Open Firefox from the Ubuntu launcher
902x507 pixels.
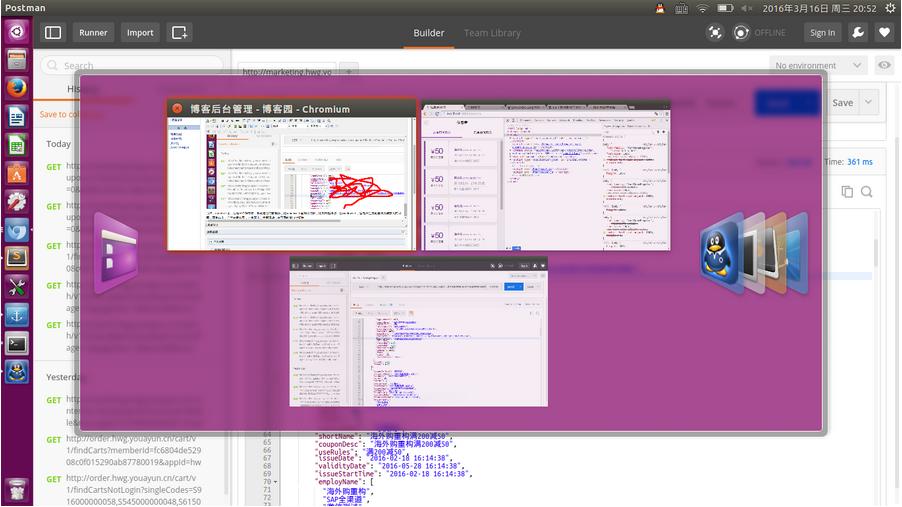coord(16,87)
